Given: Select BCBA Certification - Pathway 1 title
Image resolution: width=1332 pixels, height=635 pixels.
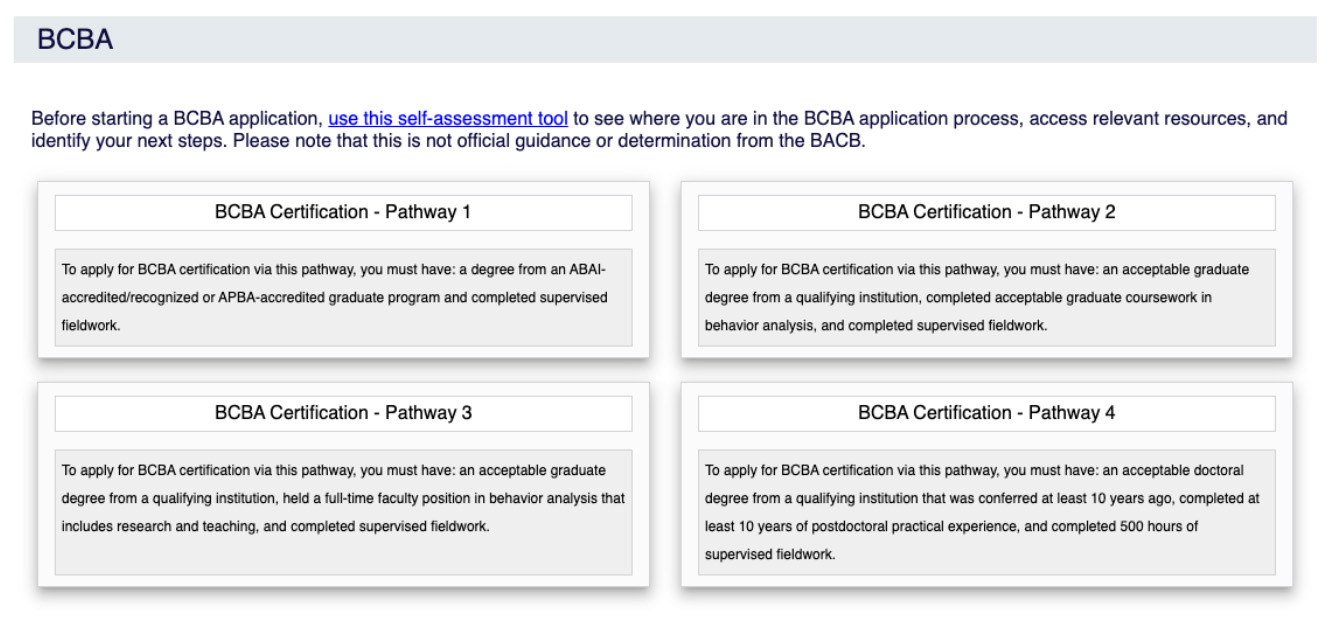Looking at the screenshot, I should (343, 212).
